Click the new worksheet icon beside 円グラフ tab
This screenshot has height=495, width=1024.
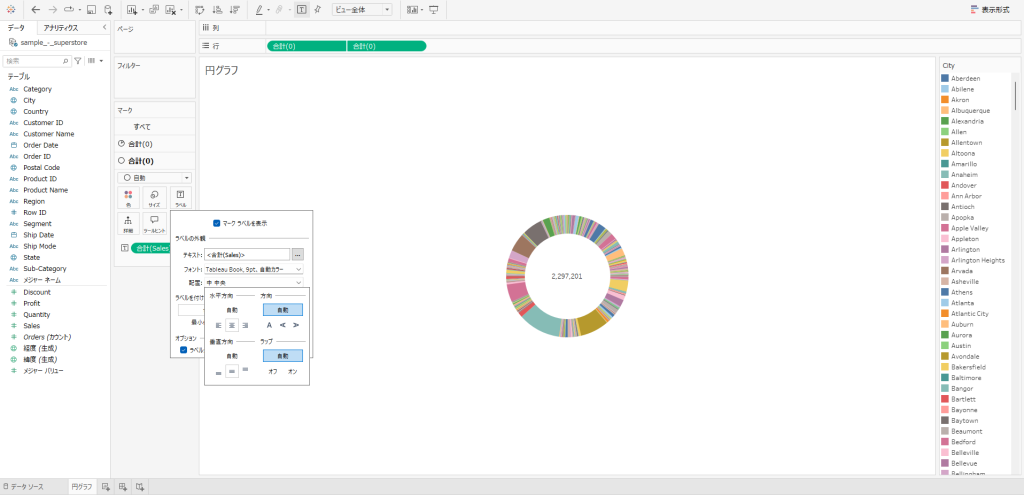(105, 486)
